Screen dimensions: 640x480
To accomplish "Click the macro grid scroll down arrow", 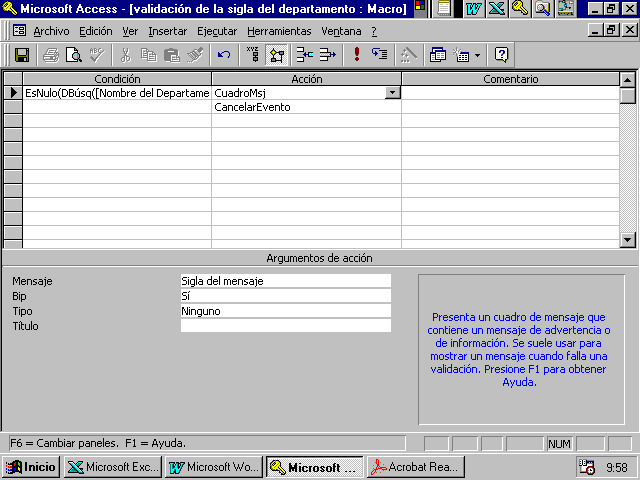I will tap(627, 240).
